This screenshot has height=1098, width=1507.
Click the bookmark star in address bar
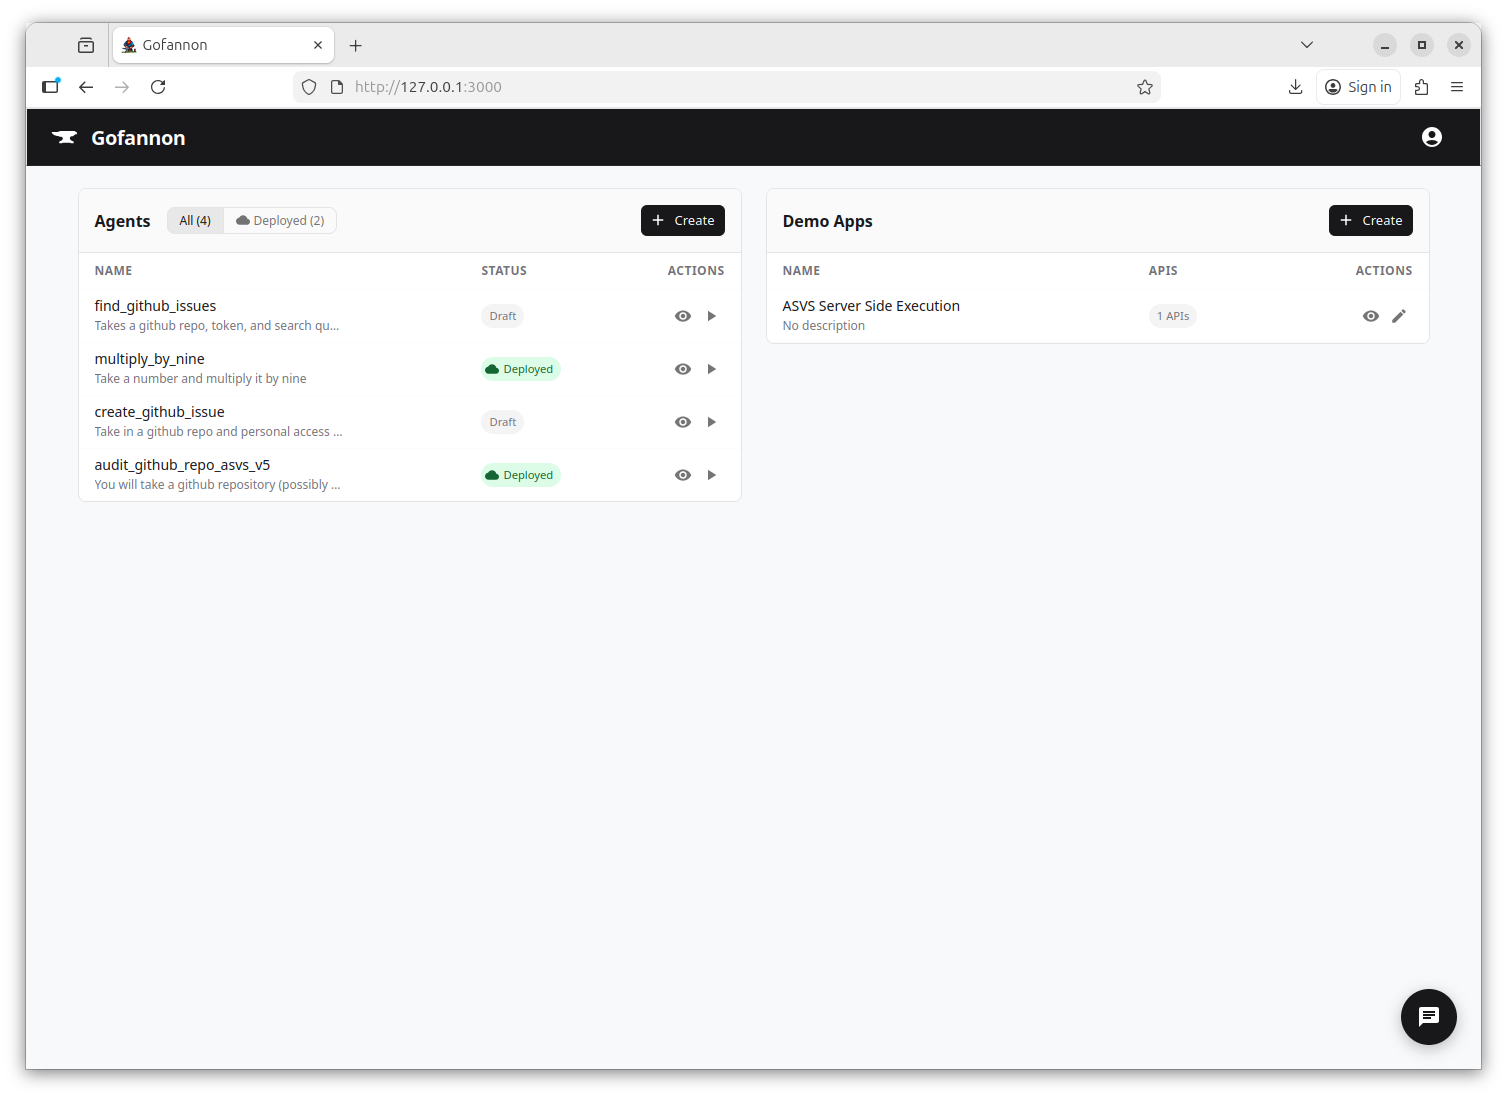pos(1144,87)
